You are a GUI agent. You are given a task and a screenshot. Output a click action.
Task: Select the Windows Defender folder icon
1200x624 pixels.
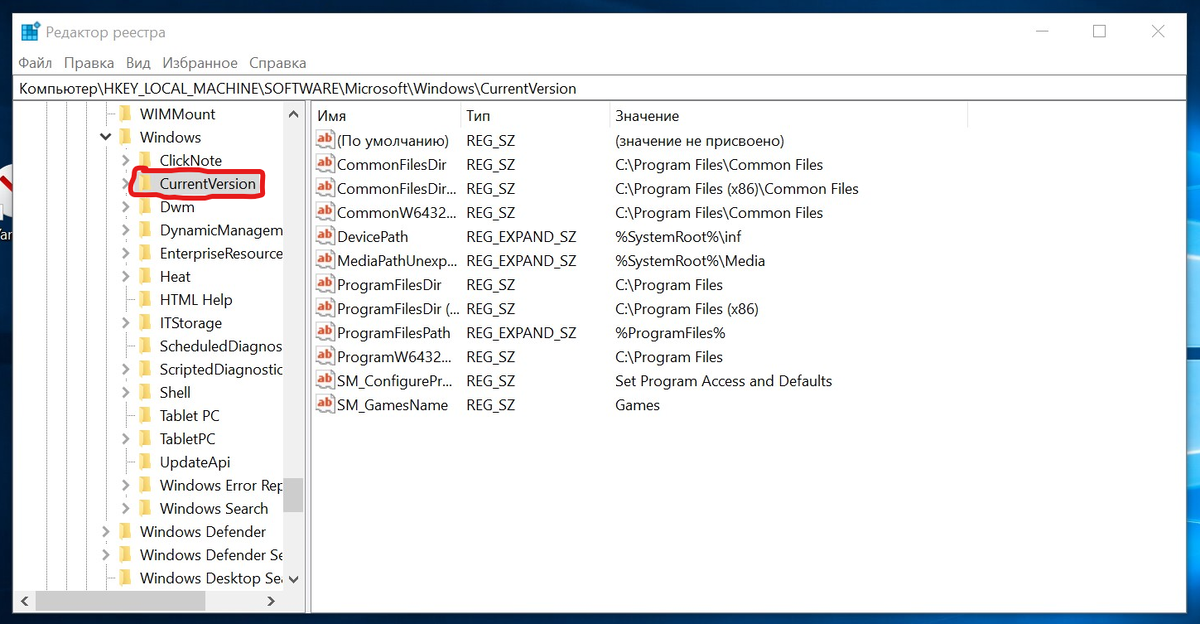point(125,531)
